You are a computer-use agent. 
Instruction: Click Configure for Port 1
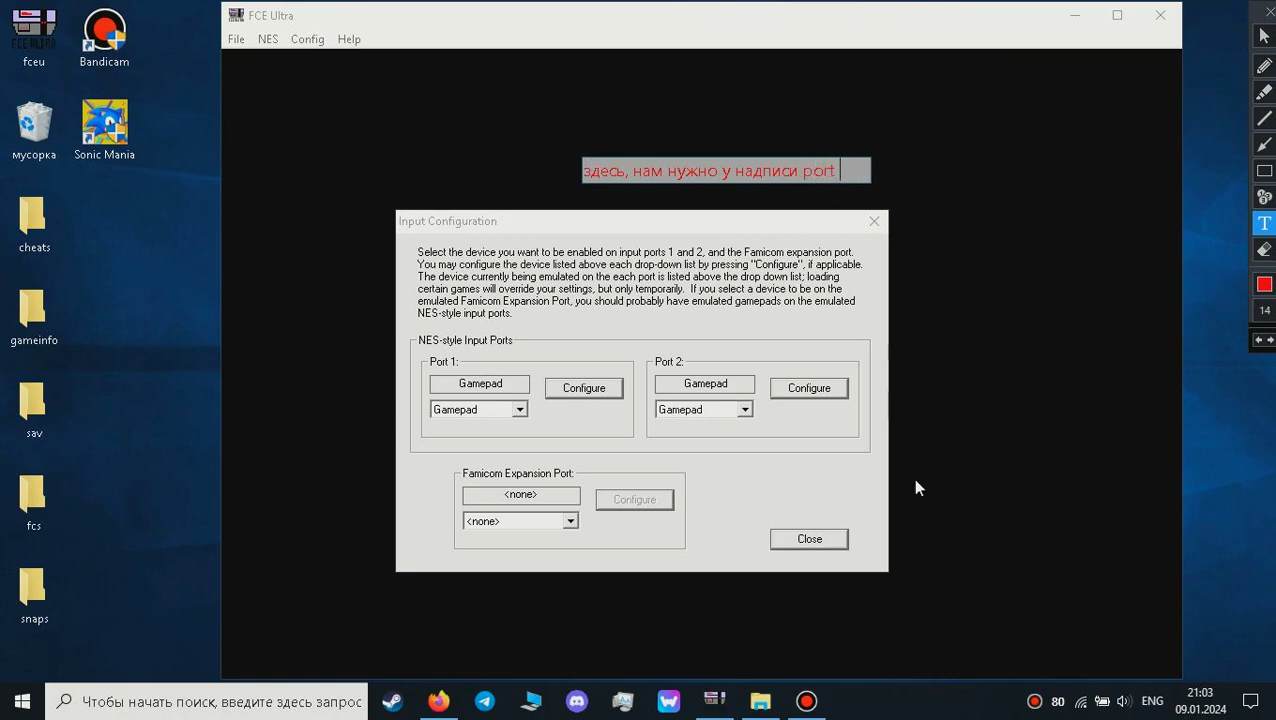tap(584, 388)
